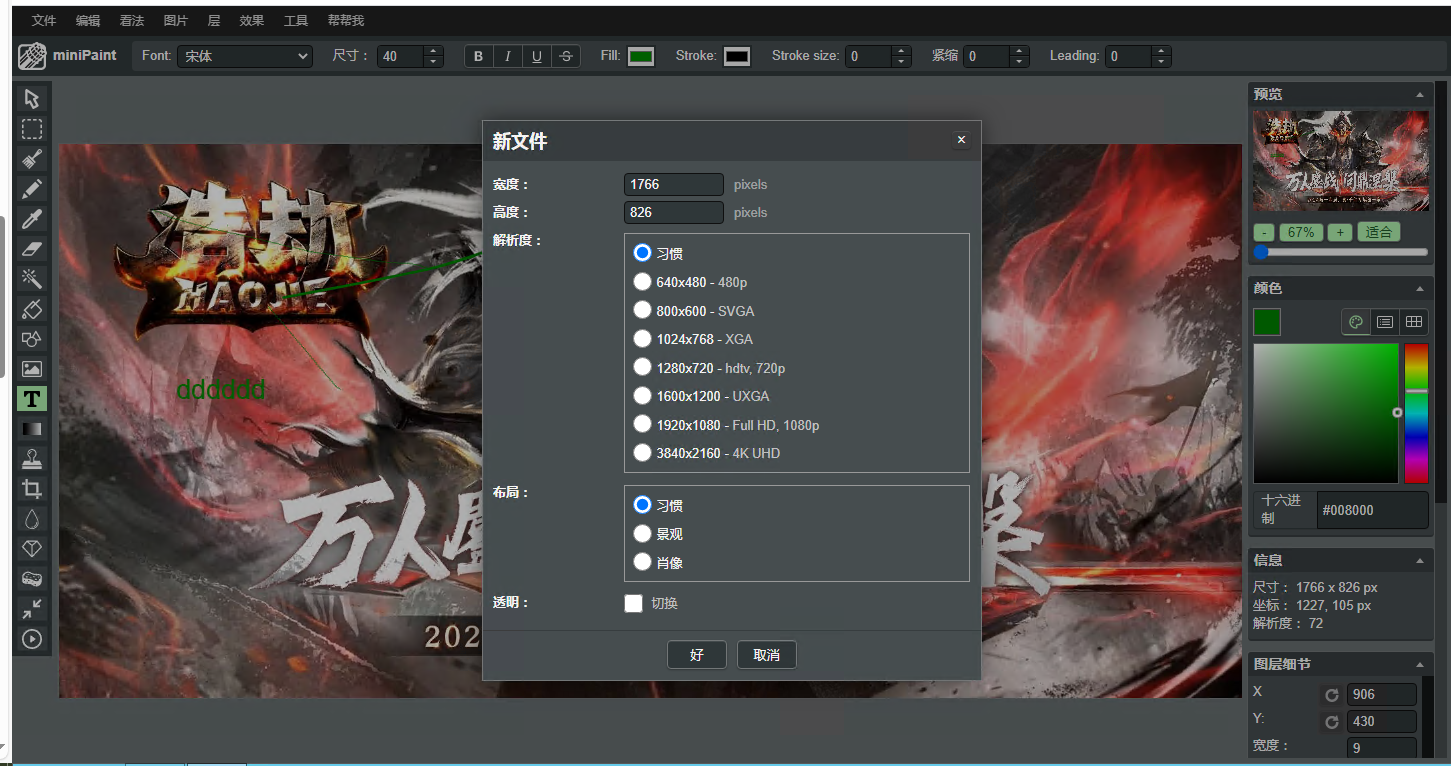Pick the rectangular Selection tool

pyautogui.click(x=32, y=128)
